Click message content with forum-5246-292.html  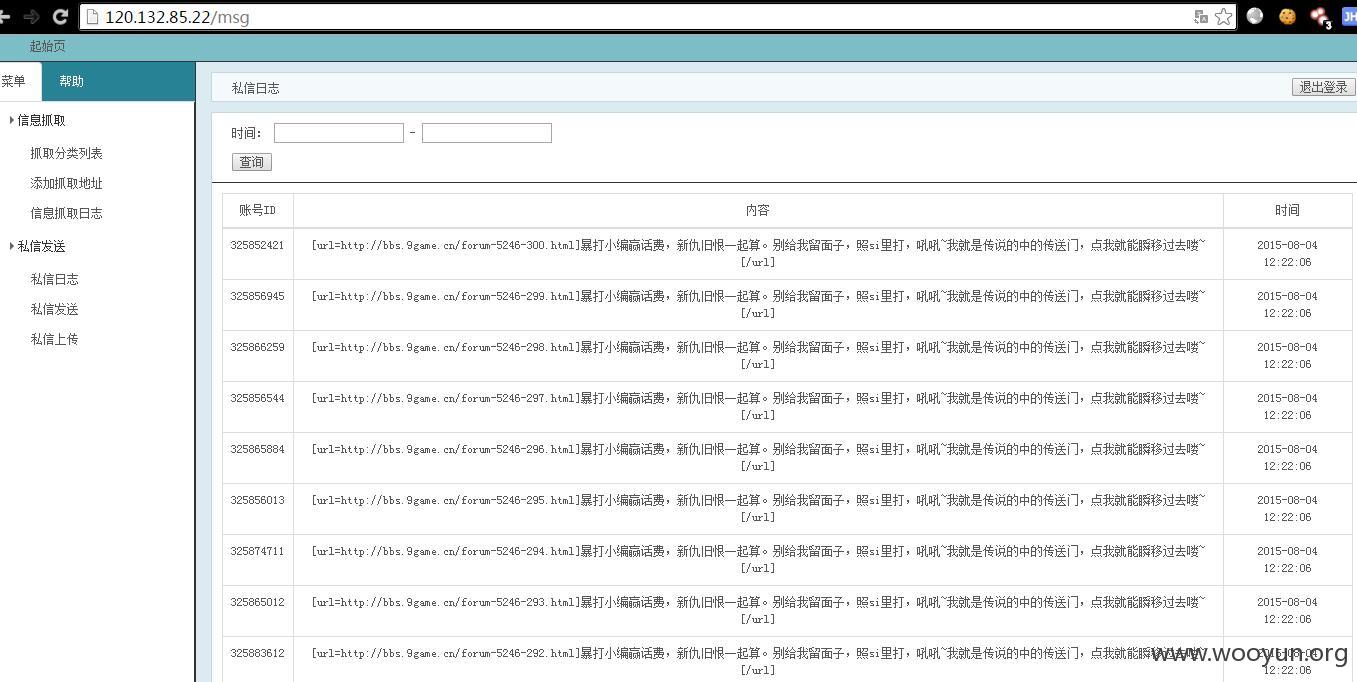pyautogui.click(x=758, y=662)
